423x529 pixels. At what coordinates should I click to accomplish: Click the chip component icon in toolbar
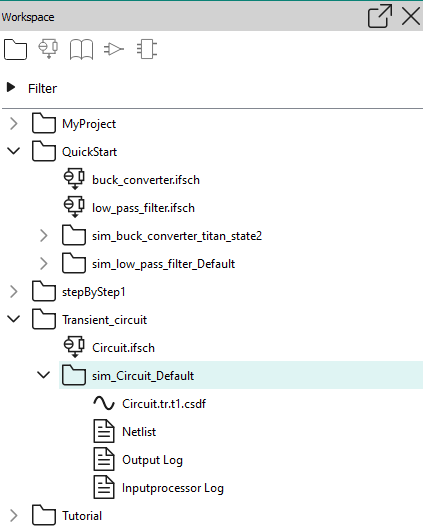tap(147, 50)
